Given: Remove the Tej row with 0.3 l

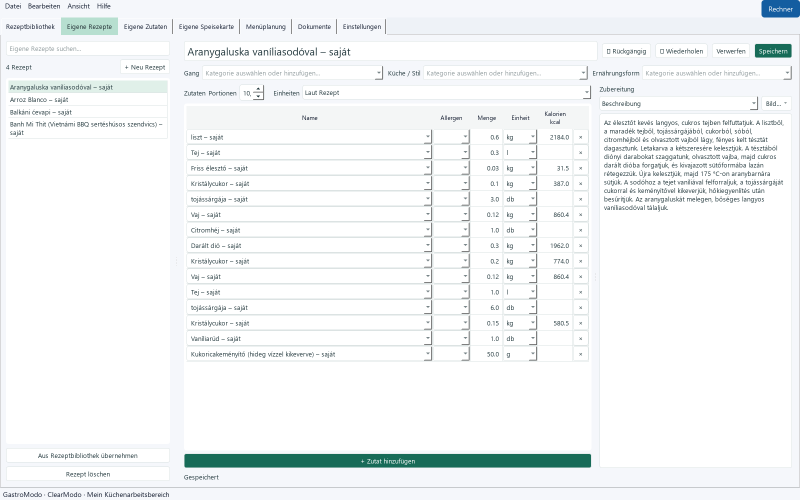Looking at the screenshot, I should 580,153.
